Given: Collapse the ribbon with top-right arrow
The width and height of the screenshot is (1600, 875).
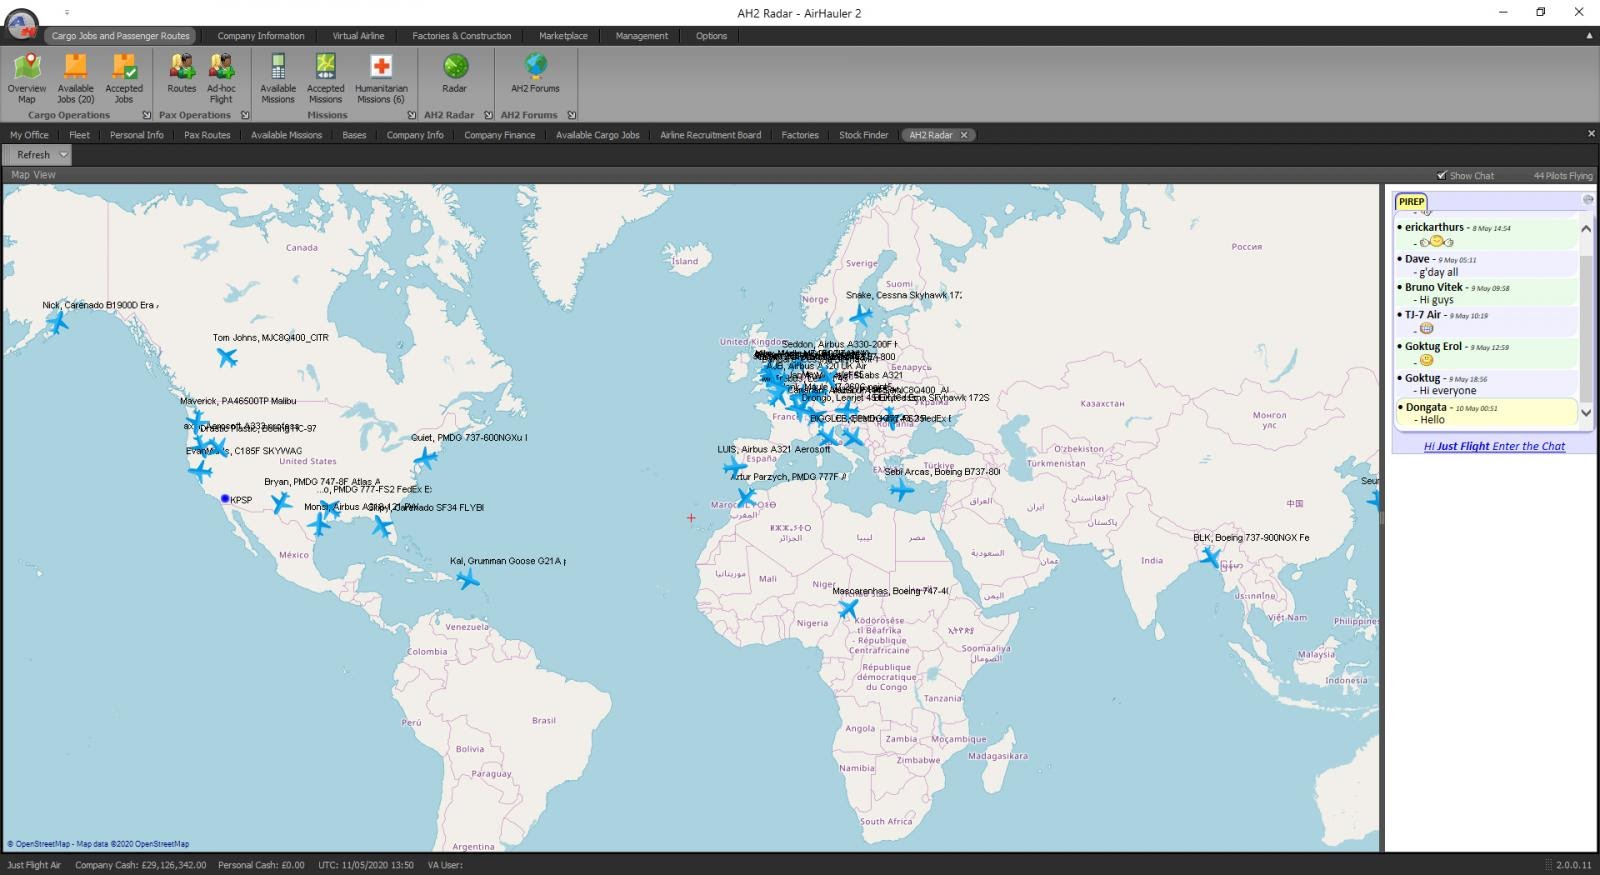Looking at the screenshot, I should [1589, 36].
